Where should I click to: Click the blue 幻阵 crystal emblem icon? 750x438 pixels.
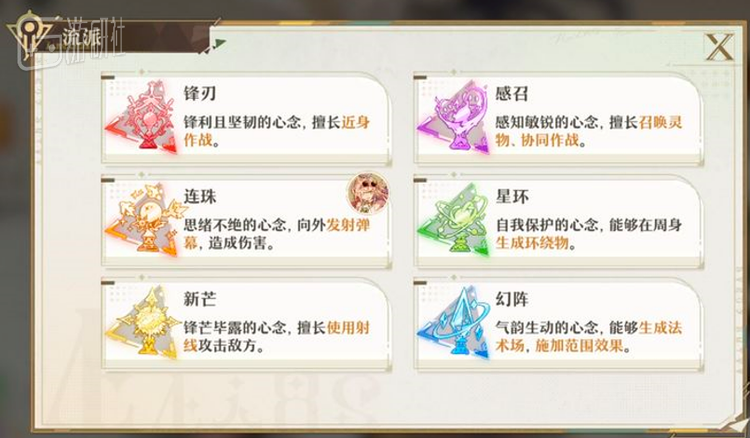coord(454,323)
